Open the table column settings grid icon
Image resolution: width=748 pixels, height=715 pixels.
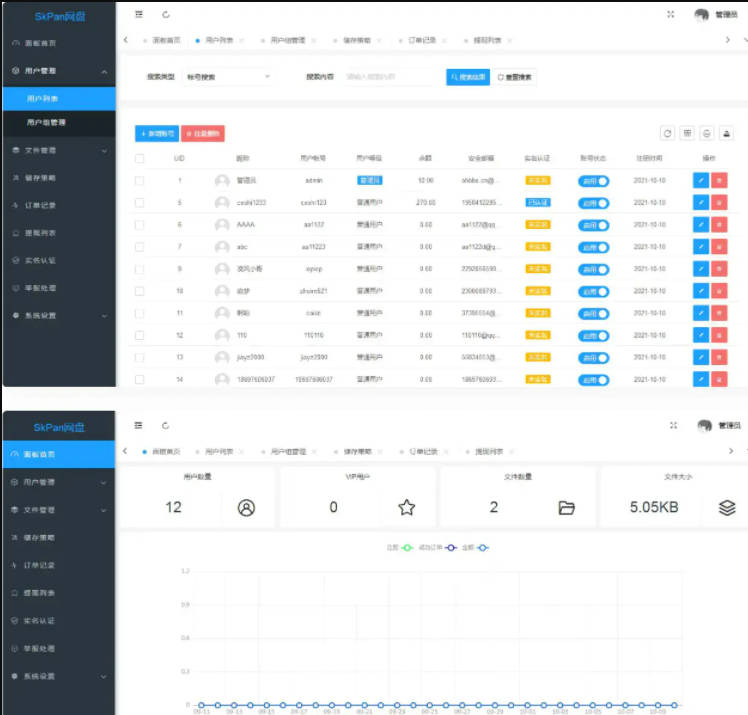pos(687,134)
